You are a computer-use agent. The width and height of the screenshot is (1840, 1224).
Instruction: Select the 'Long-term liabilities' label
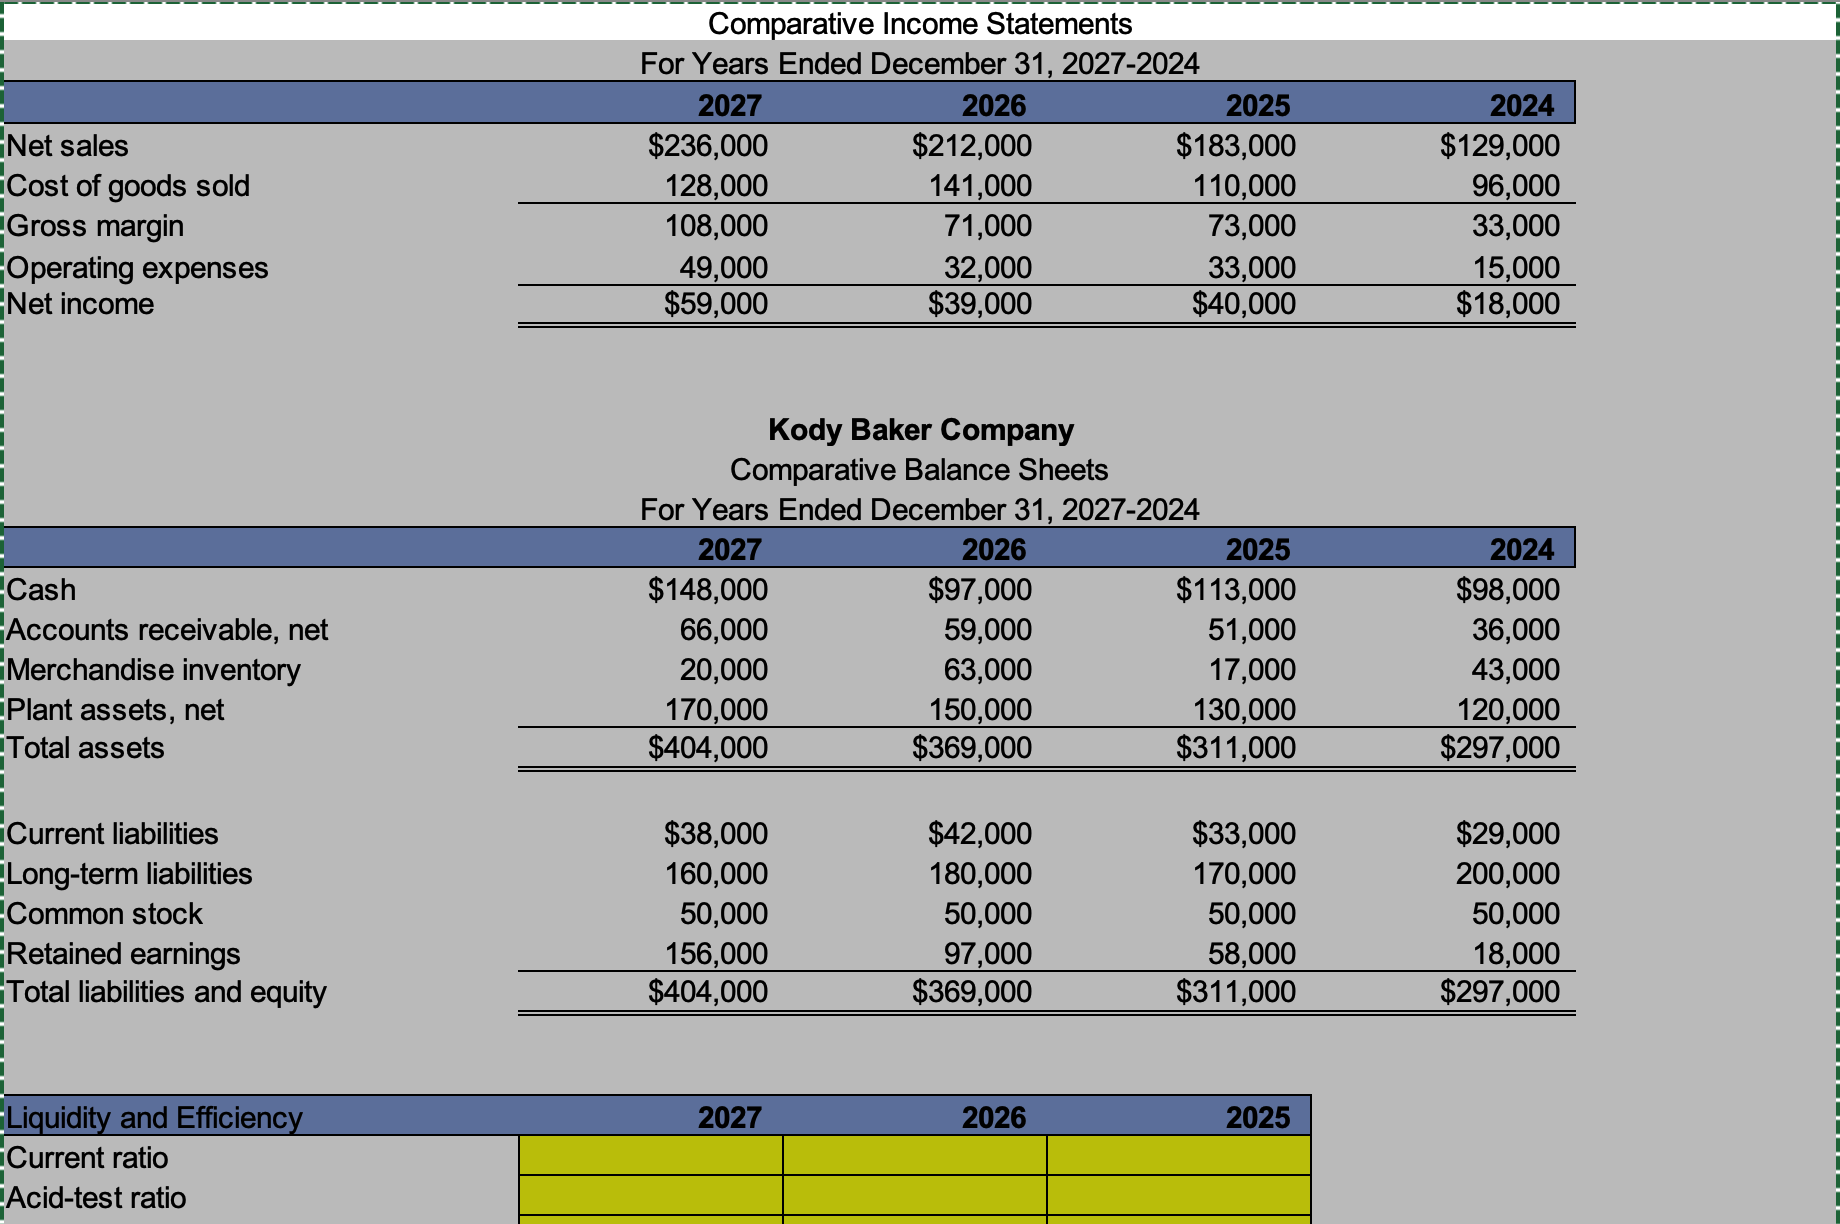[129, 874]
